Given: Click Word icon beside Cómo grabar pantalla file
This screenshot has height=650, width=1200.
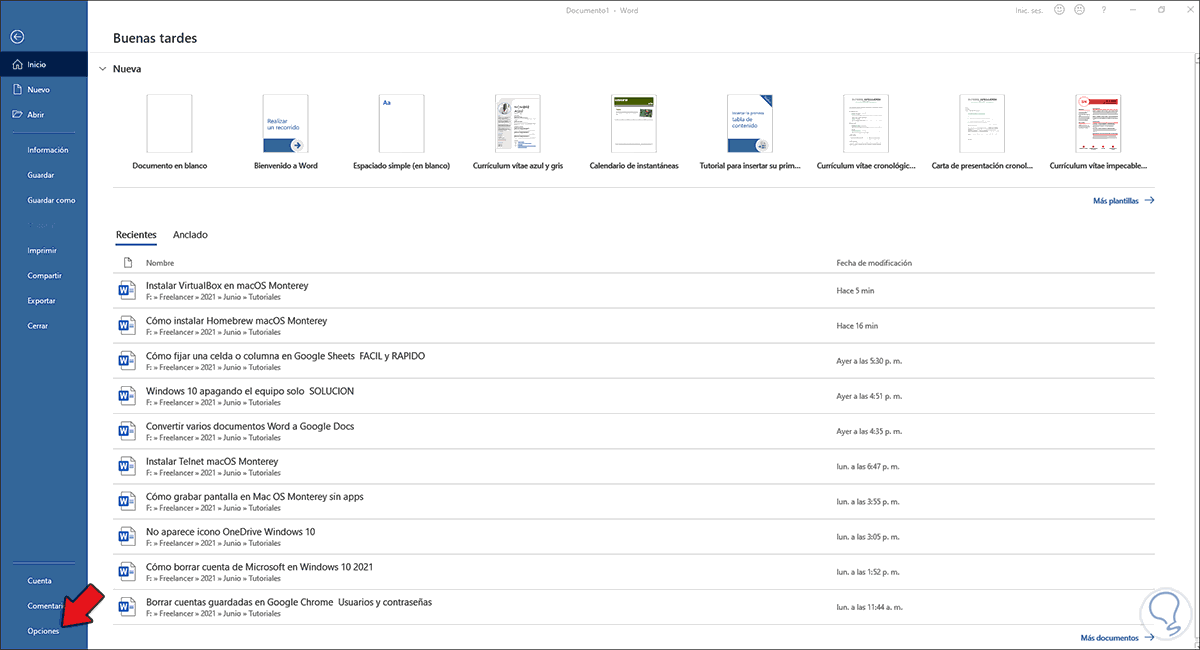Looking at the screenshot, I should (x=127, y=501).
